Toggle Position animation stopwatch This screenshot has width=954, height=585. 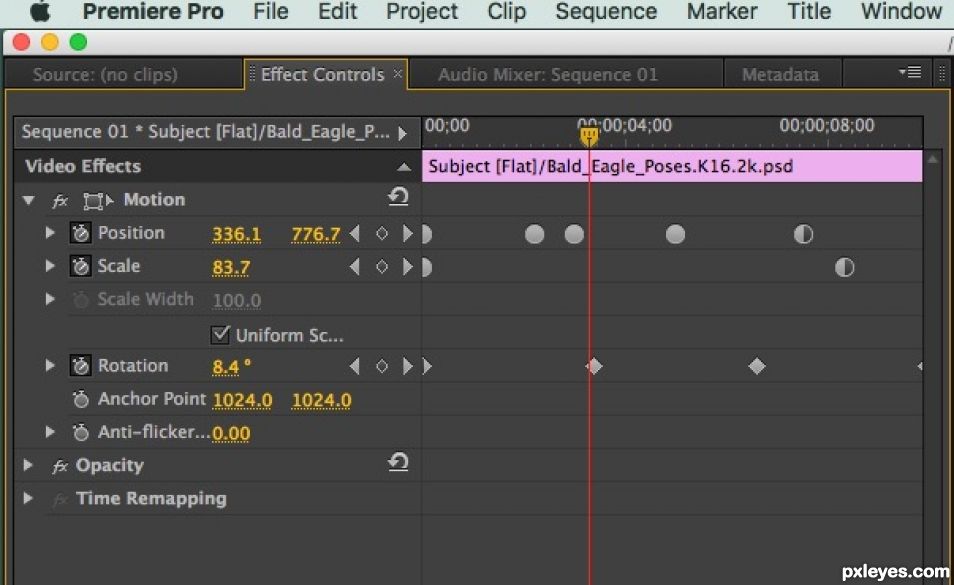tap(80, 233)
